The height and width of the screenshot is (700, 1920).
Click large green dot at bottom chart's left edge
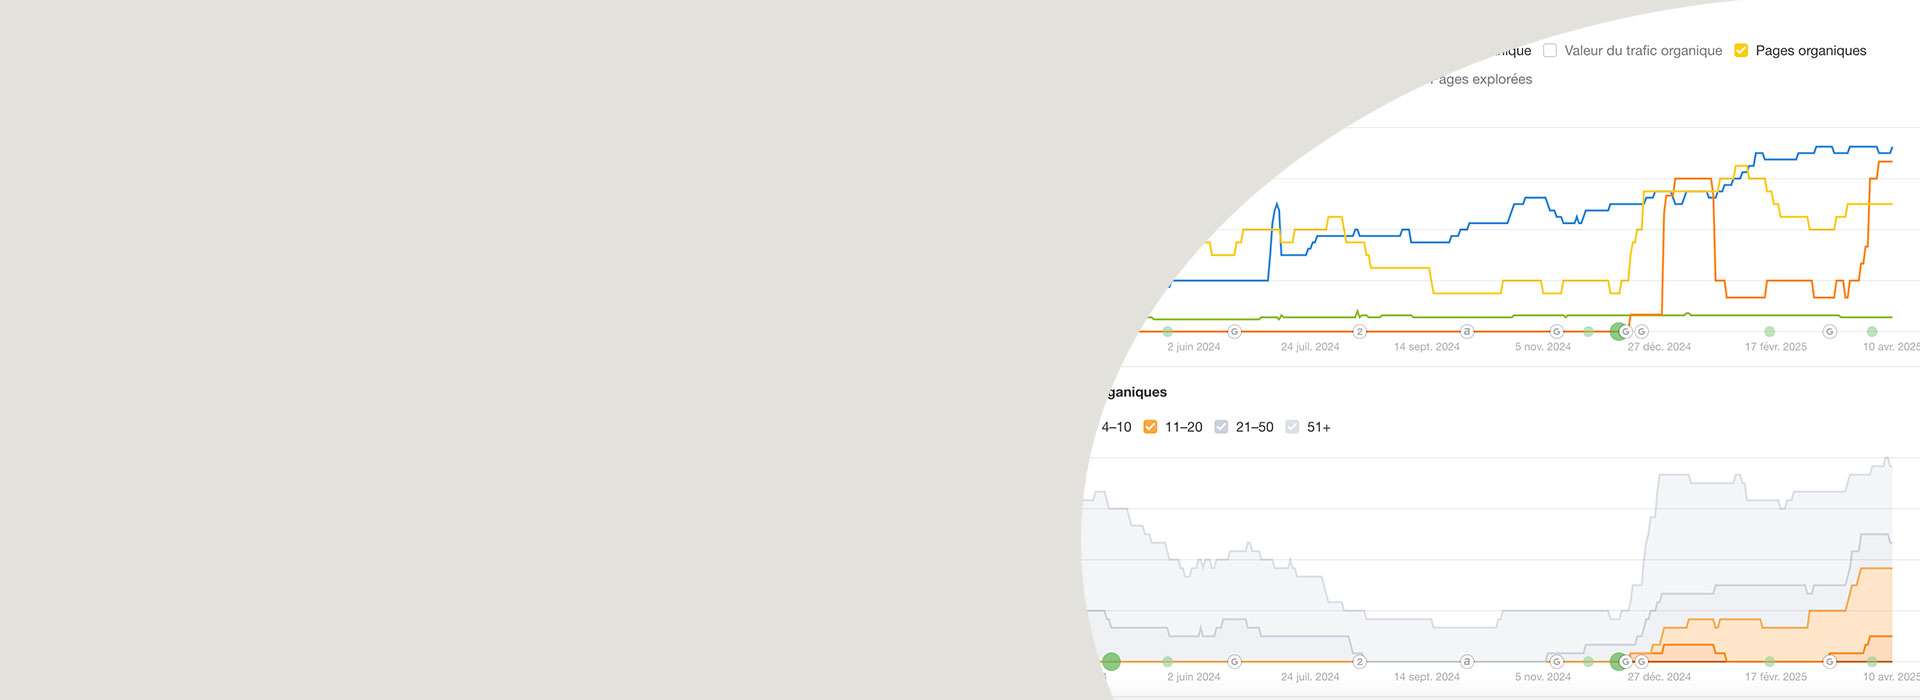(1111, 661)
